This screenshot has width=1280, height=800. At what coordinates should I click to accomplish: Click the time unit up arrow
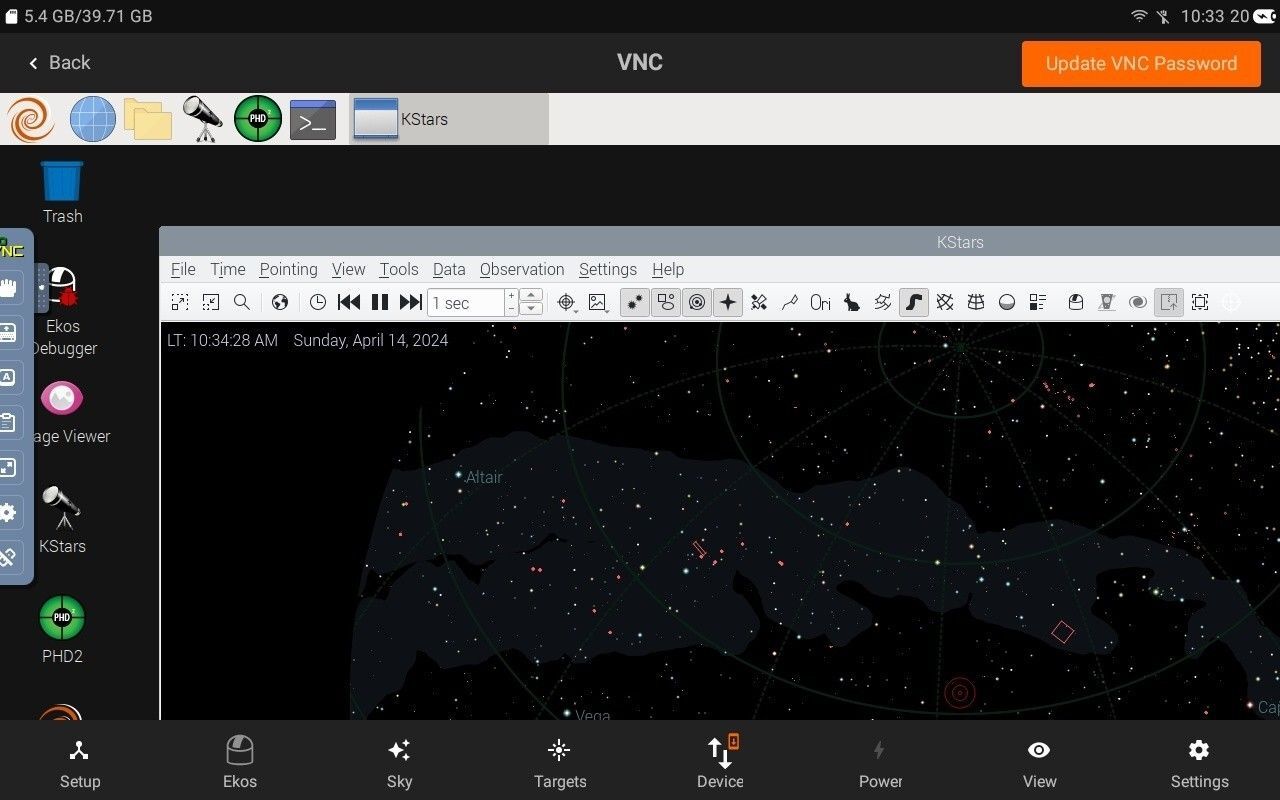532,296
